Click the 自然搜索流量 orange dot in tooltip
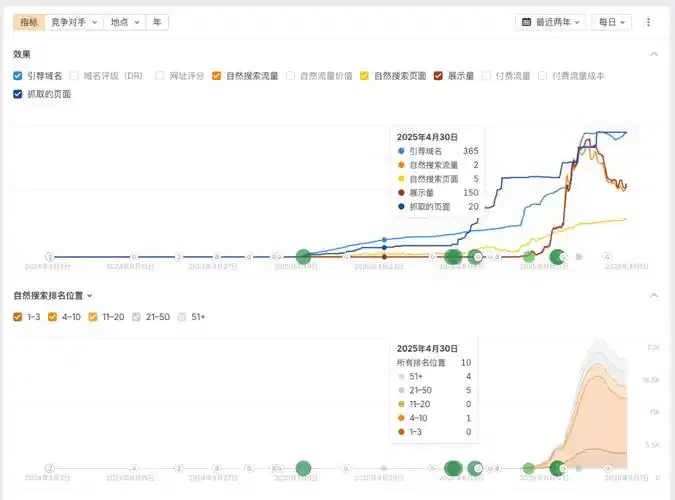Image resolution: width=675 pixels, height=500 pixels. point(401,165)
